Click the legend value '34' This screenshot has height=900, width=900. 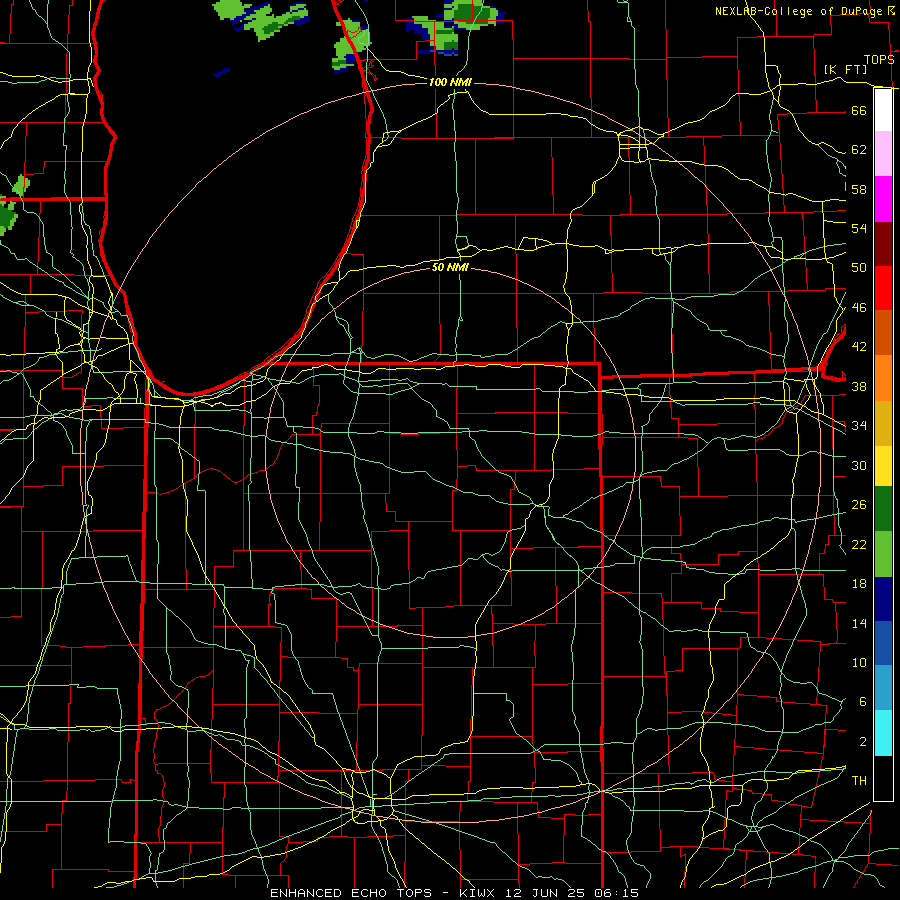click(x=859, y=426)
